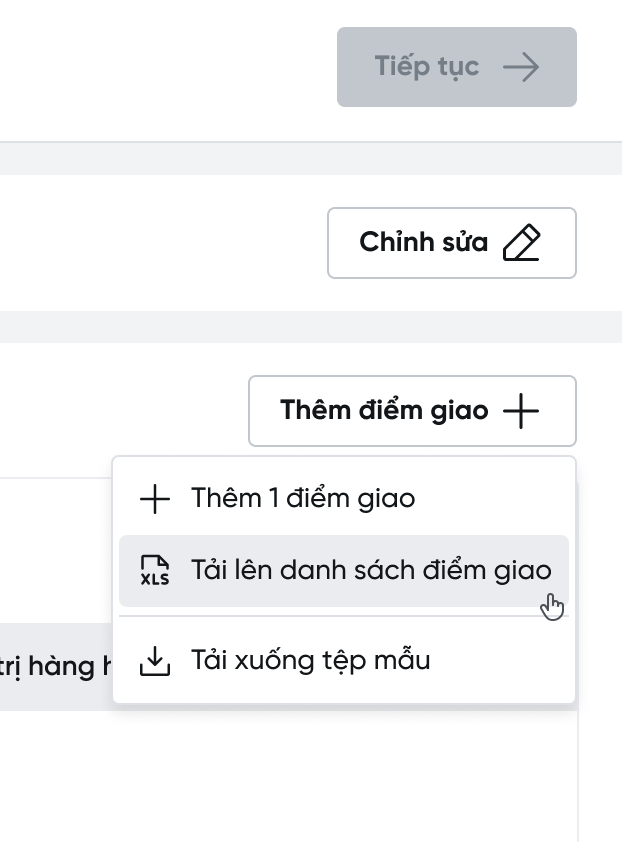622x842 pixels.
Task: Click the plus icon next to Thêm 1 điểm giao
Action: point(154,499)
